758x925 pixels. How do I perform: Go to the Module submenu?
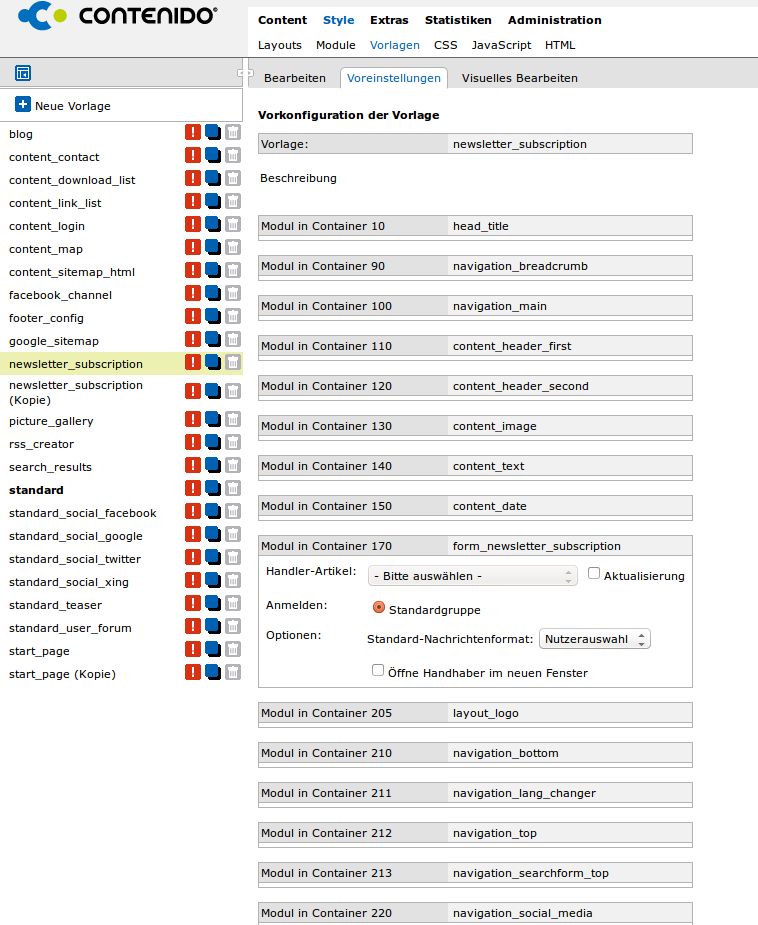coord(335,45)
